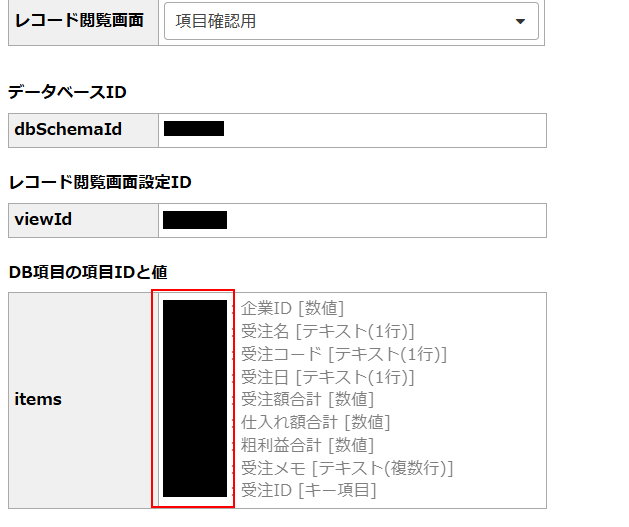
Task: Select the 粗利益合計 [数値] item
Action: (307, 445)
